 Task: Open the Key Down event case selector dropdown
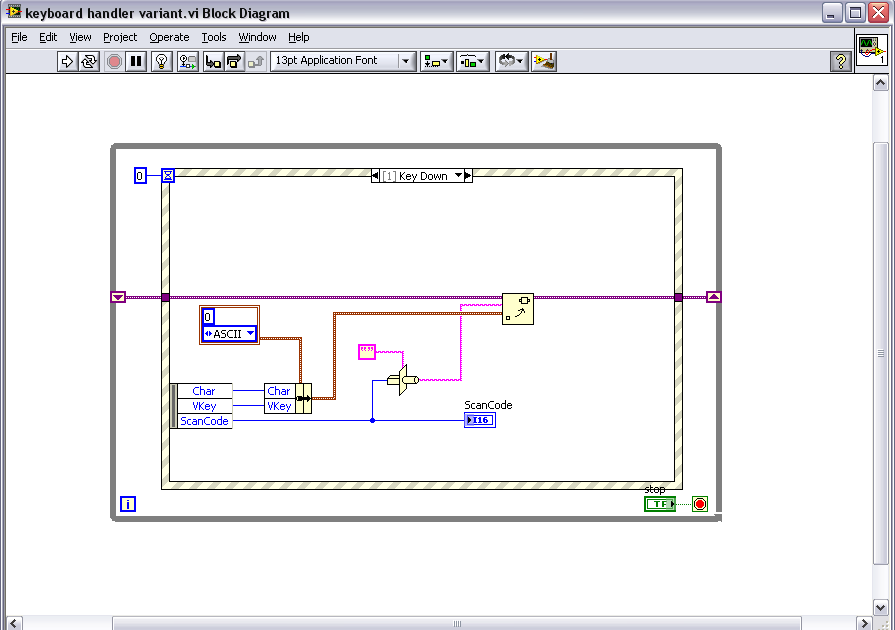coord(456,175)
